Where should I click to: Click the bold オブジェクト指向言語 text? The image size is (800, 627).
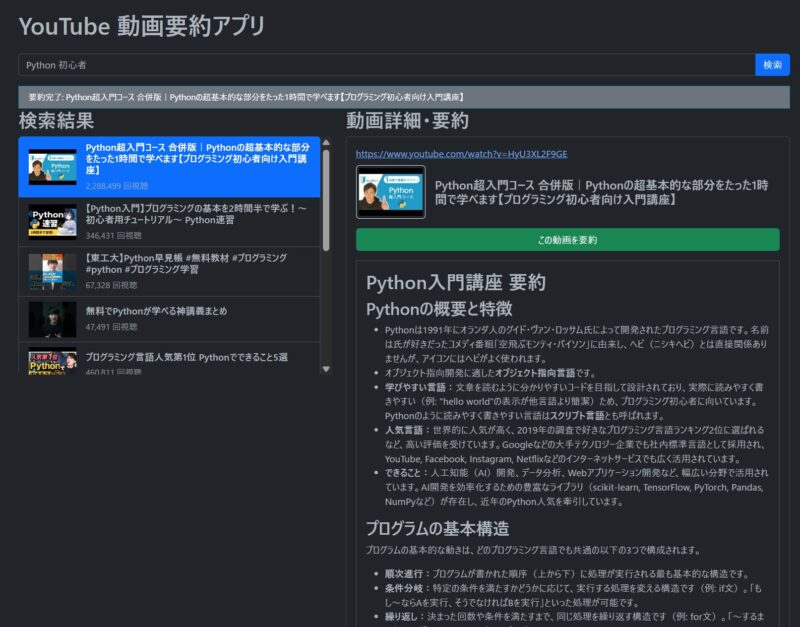535,373
